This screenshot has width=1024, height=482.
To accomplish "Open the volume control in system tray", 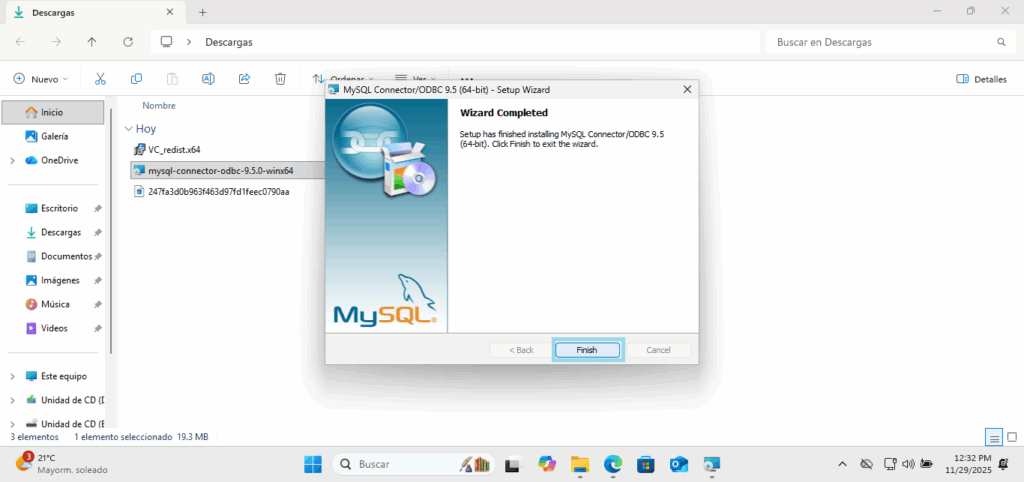I will 908,464.
